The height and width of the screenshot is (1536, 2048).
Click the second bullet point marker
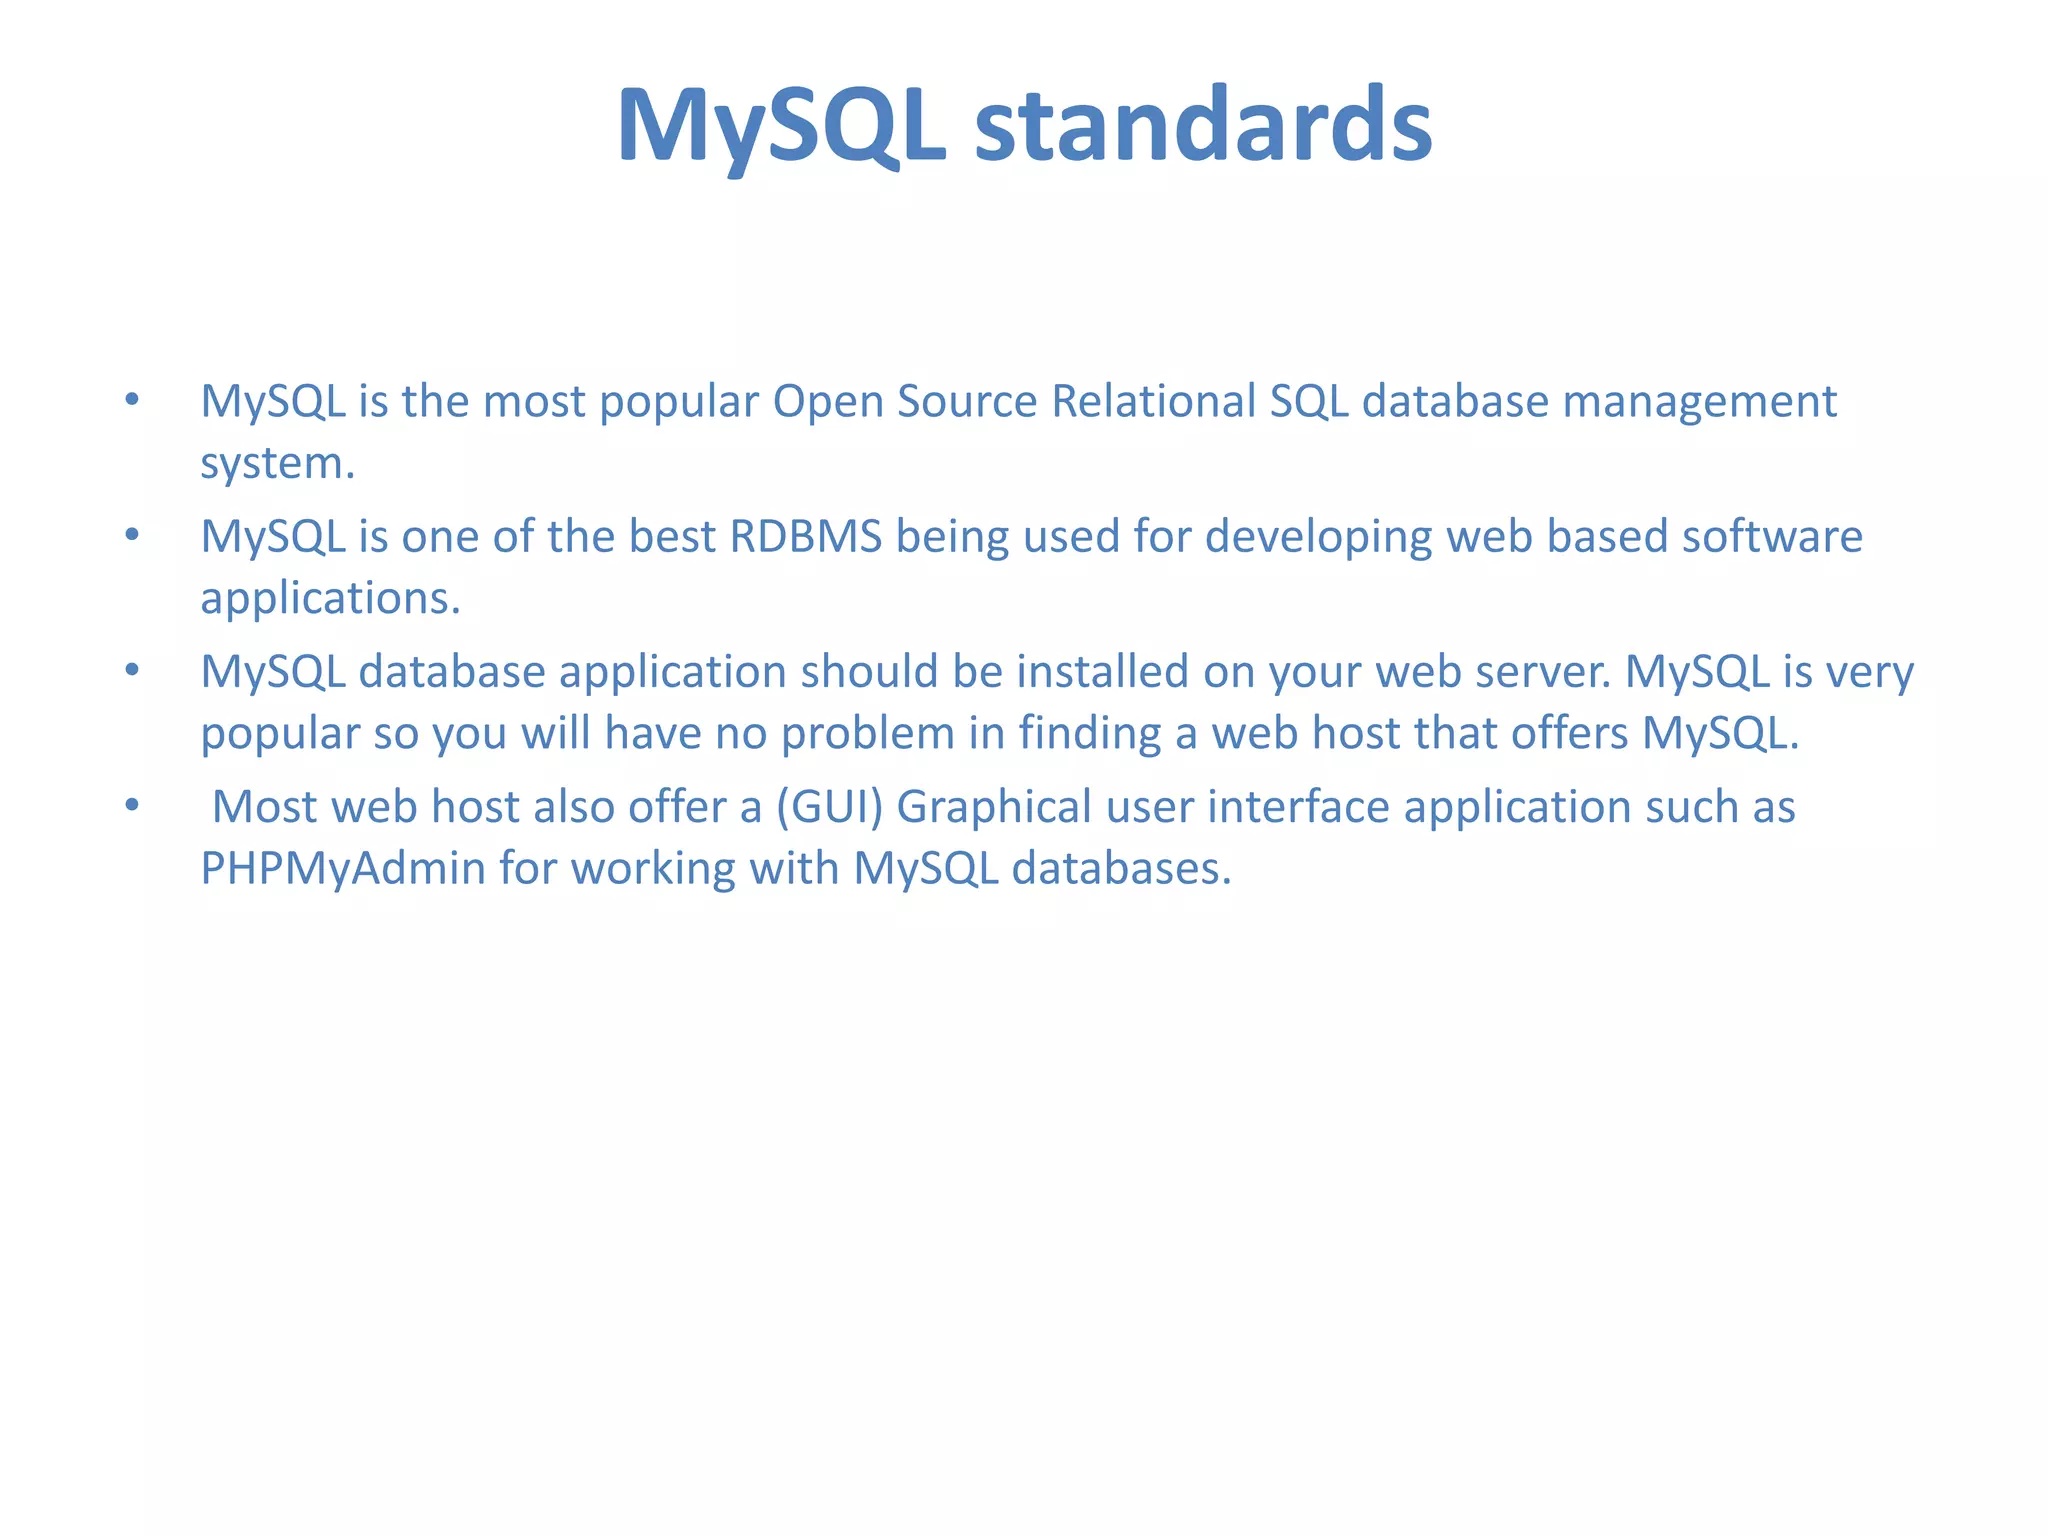click(x=132, y=536)
